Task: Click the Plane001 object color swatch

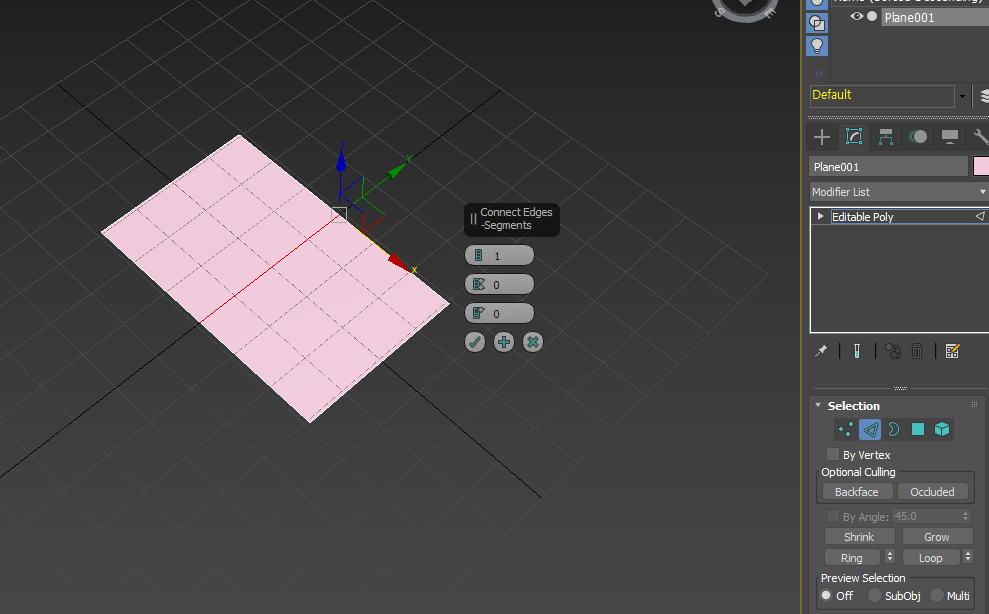Action: [981, 167]
